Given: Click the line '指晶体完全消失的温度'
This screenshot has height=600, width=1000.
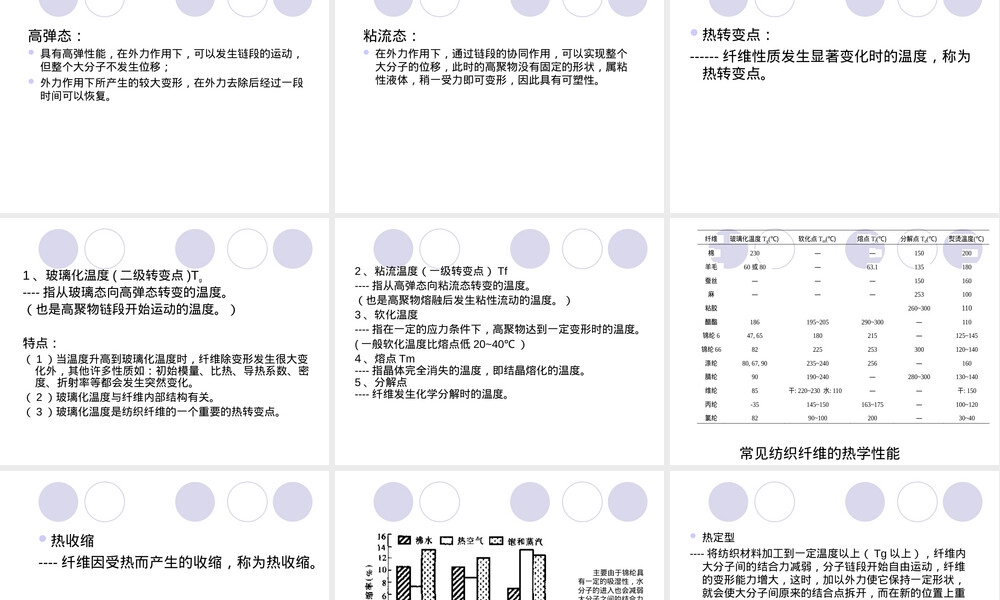Looking at the screenshot, I should coord(470,370).
